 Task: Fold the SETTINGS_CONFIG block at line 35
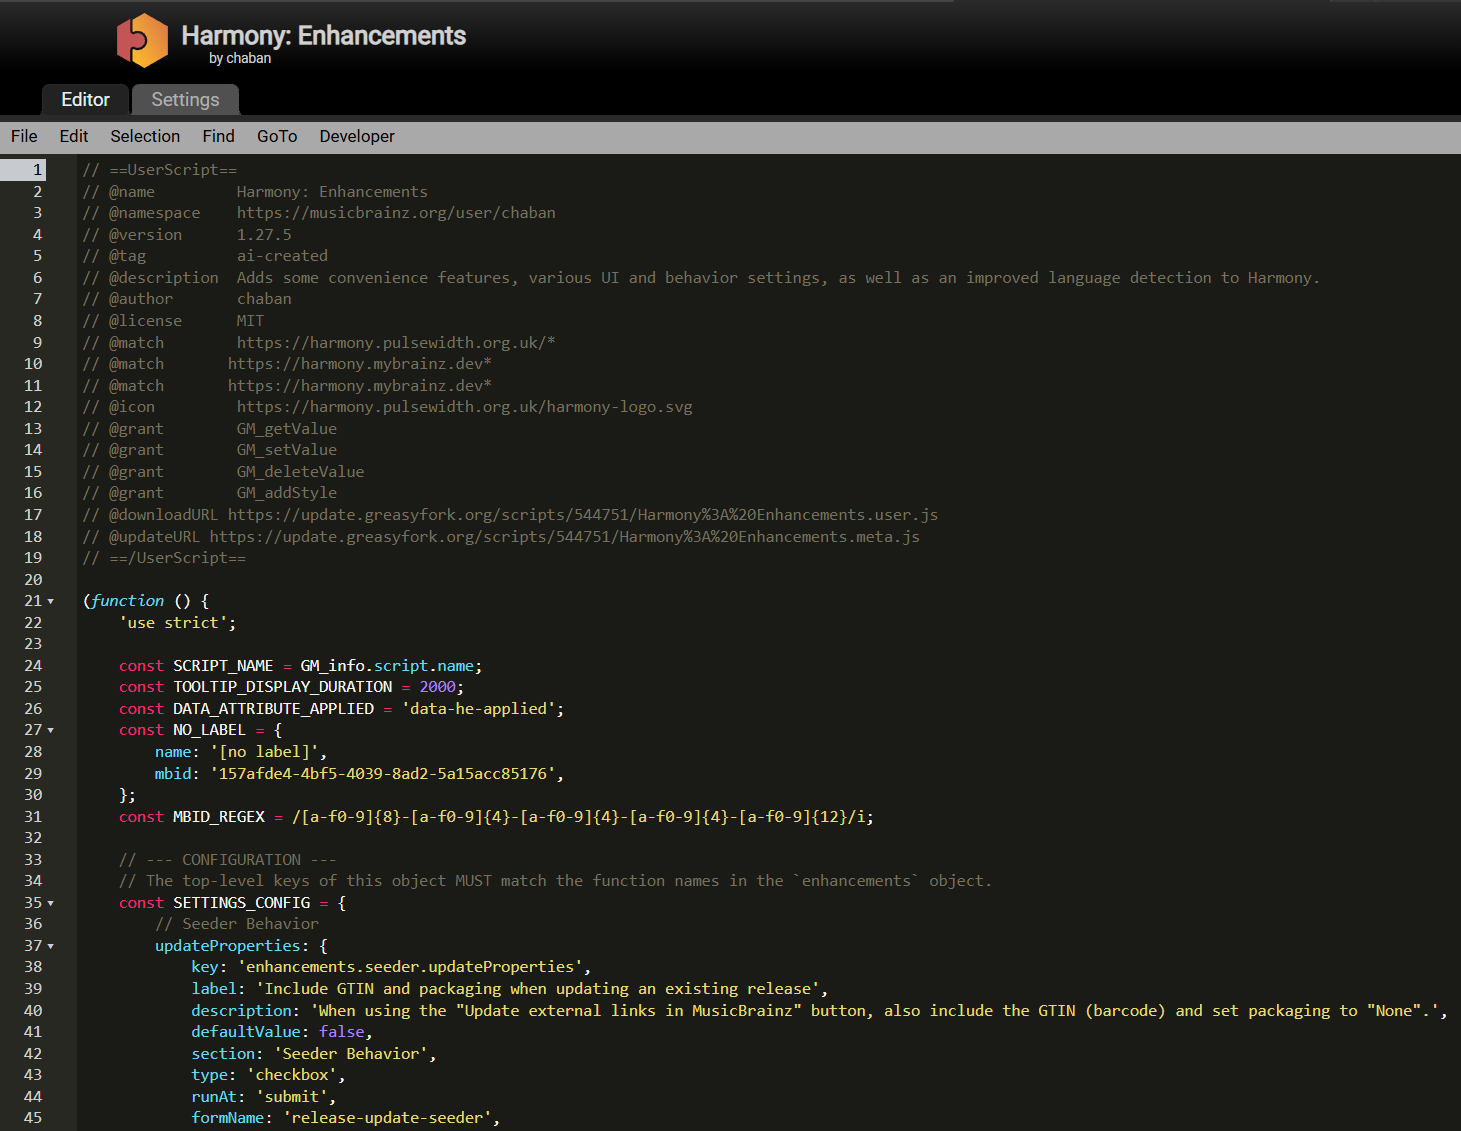(51, 903)
